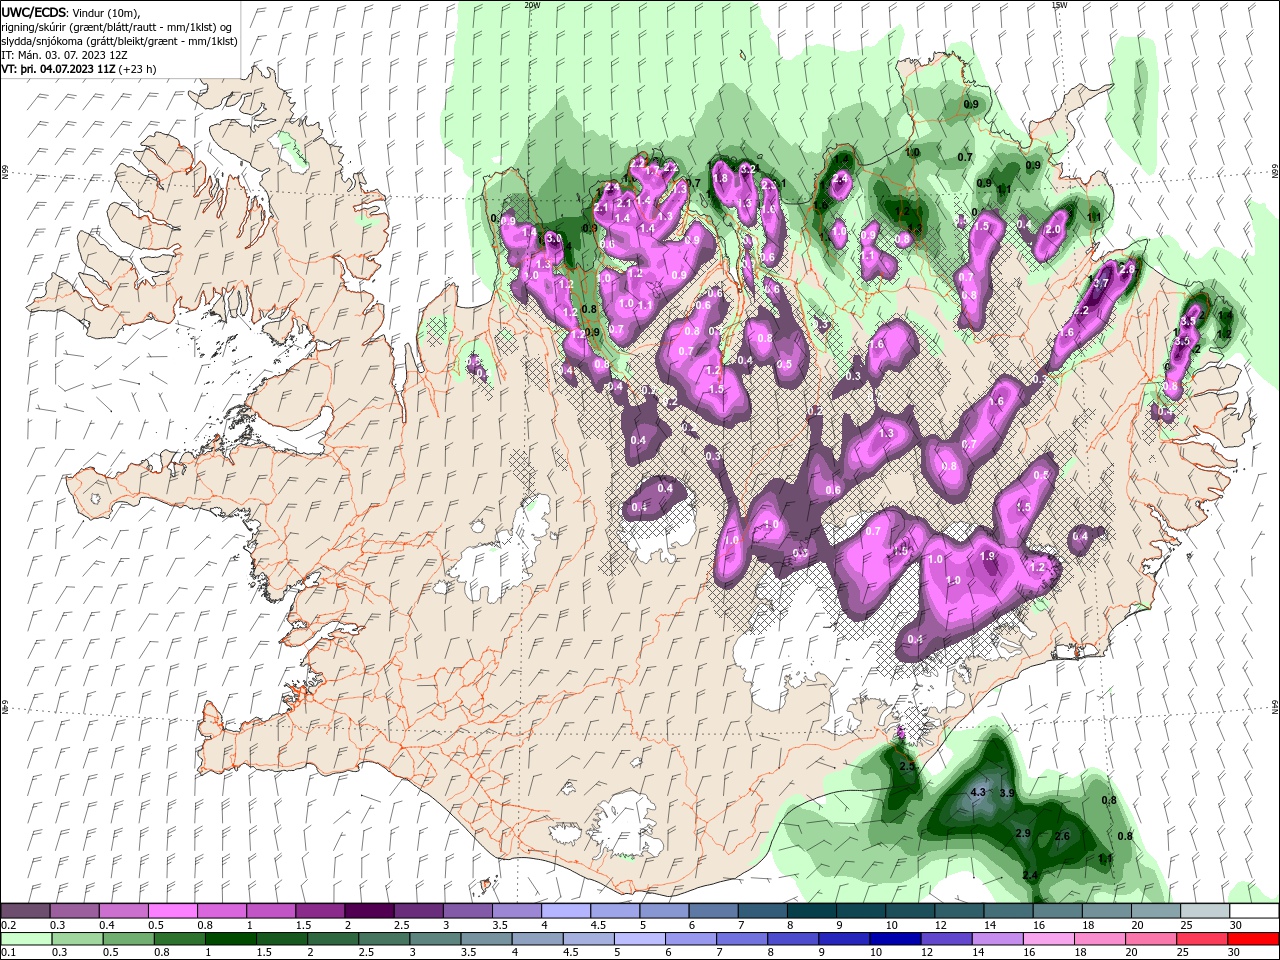Click the bright red 30 mm rain legend swatch

tap(1254, 939)
